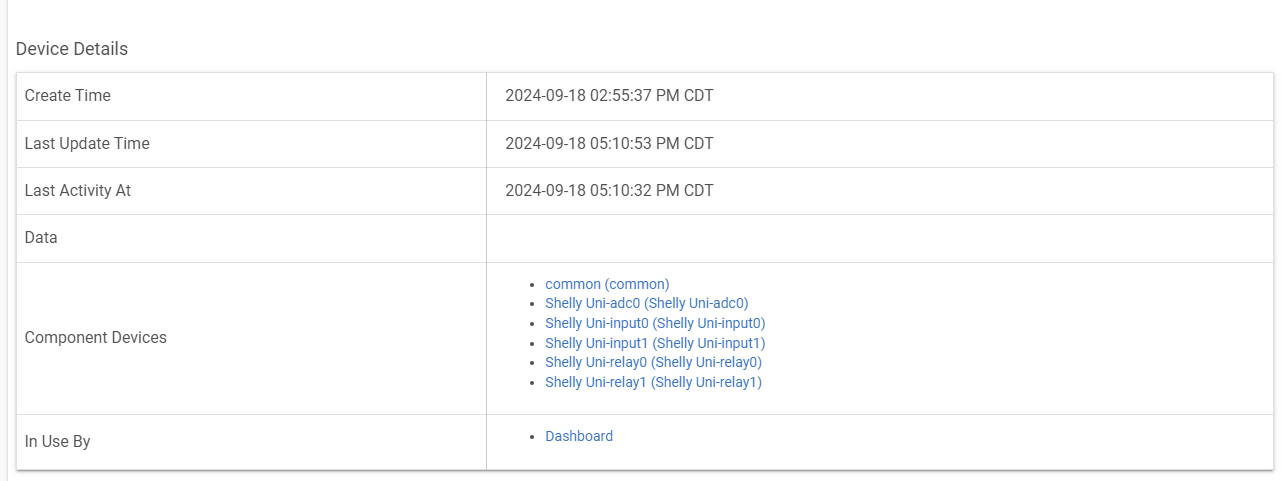The height and width of the screenshot is (481, 1281).
Task: Open the Shelly Uni-input0 component link
Action: (x=655, y=323)
